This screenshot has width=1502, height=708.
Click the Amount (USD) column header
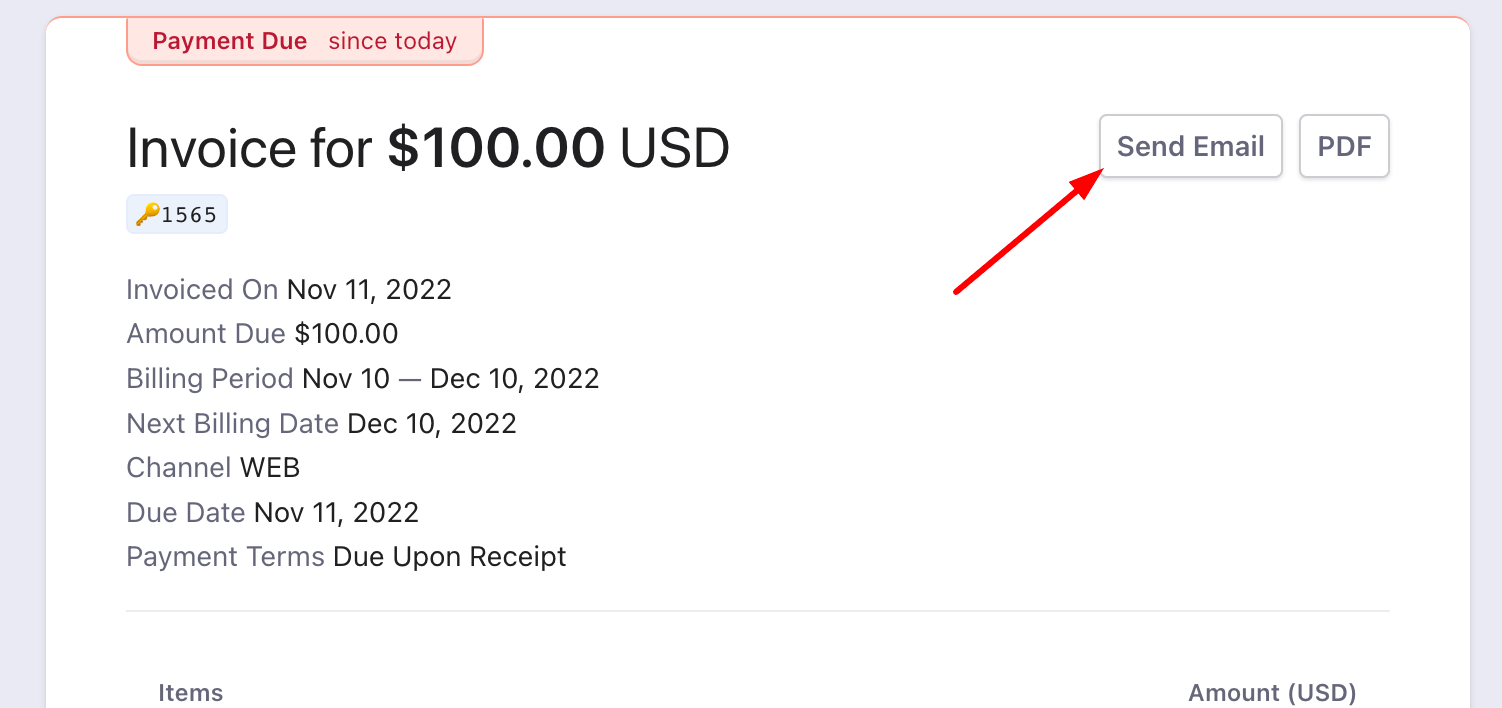pyautogui.click(x=1272, y=693)
